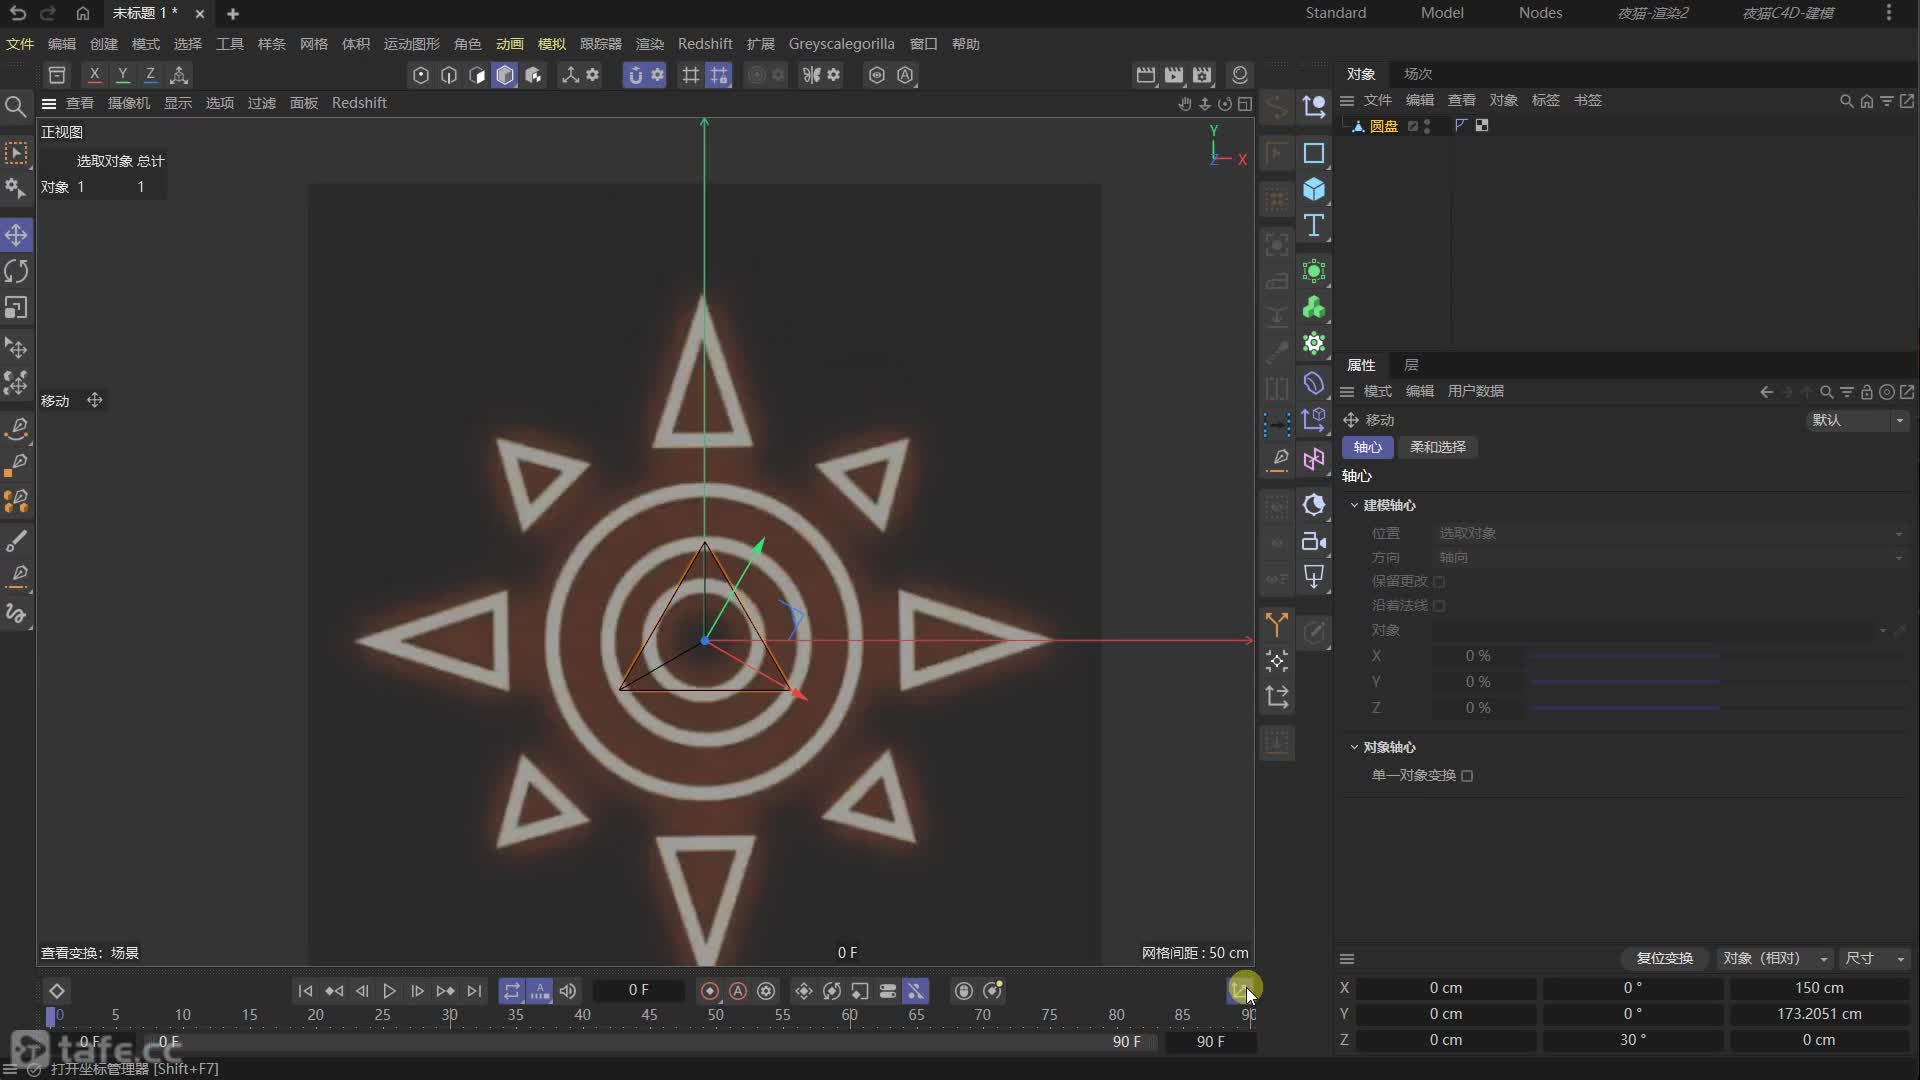Select the Scale tool in left toolbar
The height and width of the screenshot is (1080, 1920).
pyautogui.click(x=16, y=308)
